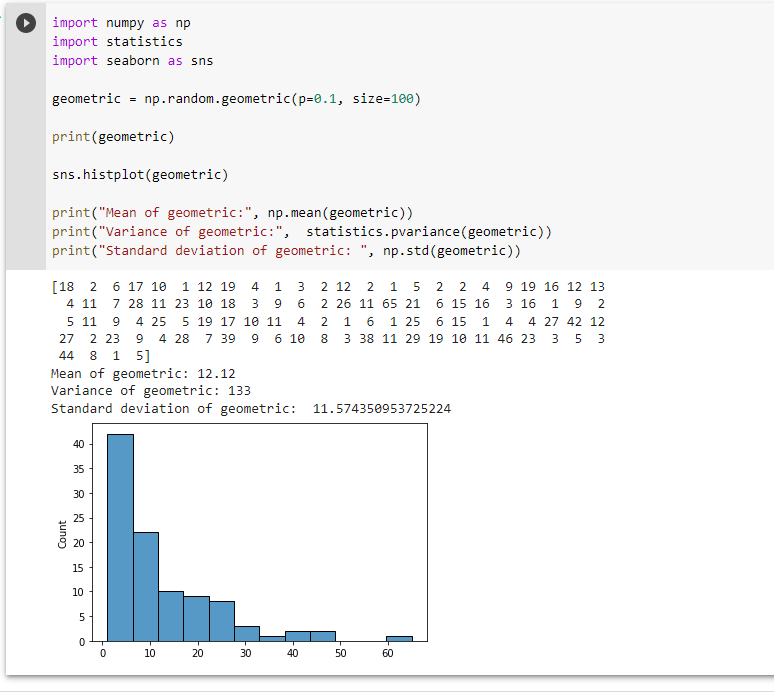Click the output 'Mean of geometric: 12.12'
The image size is (774, 697).
click(x=143, y=374)
